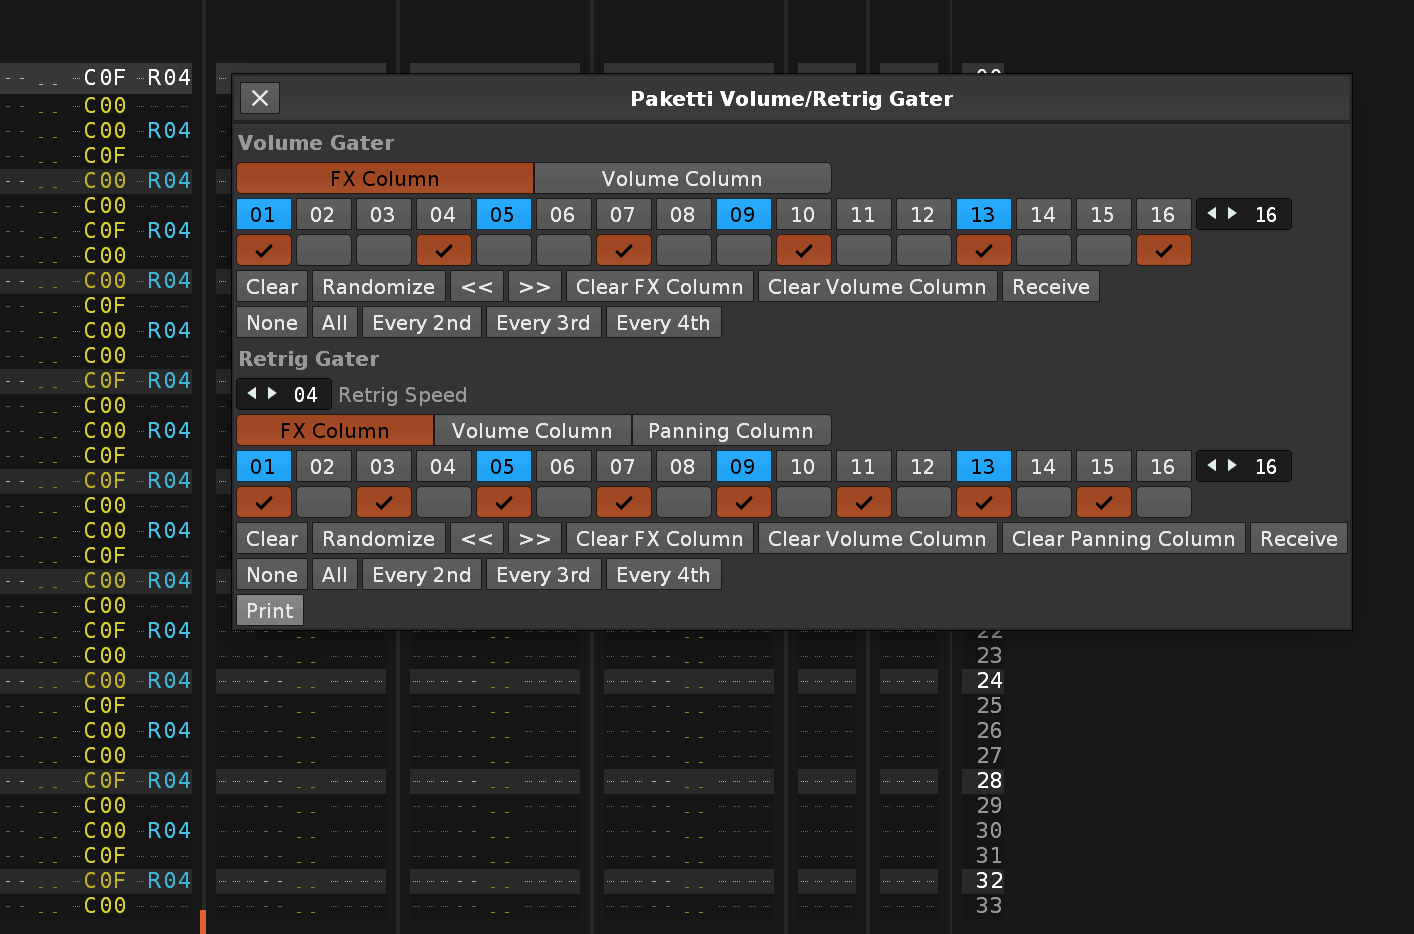Screen dimensions: 1414x934
Task: Increase Retrig Speed with right arrow
Action: click(272, 394)
